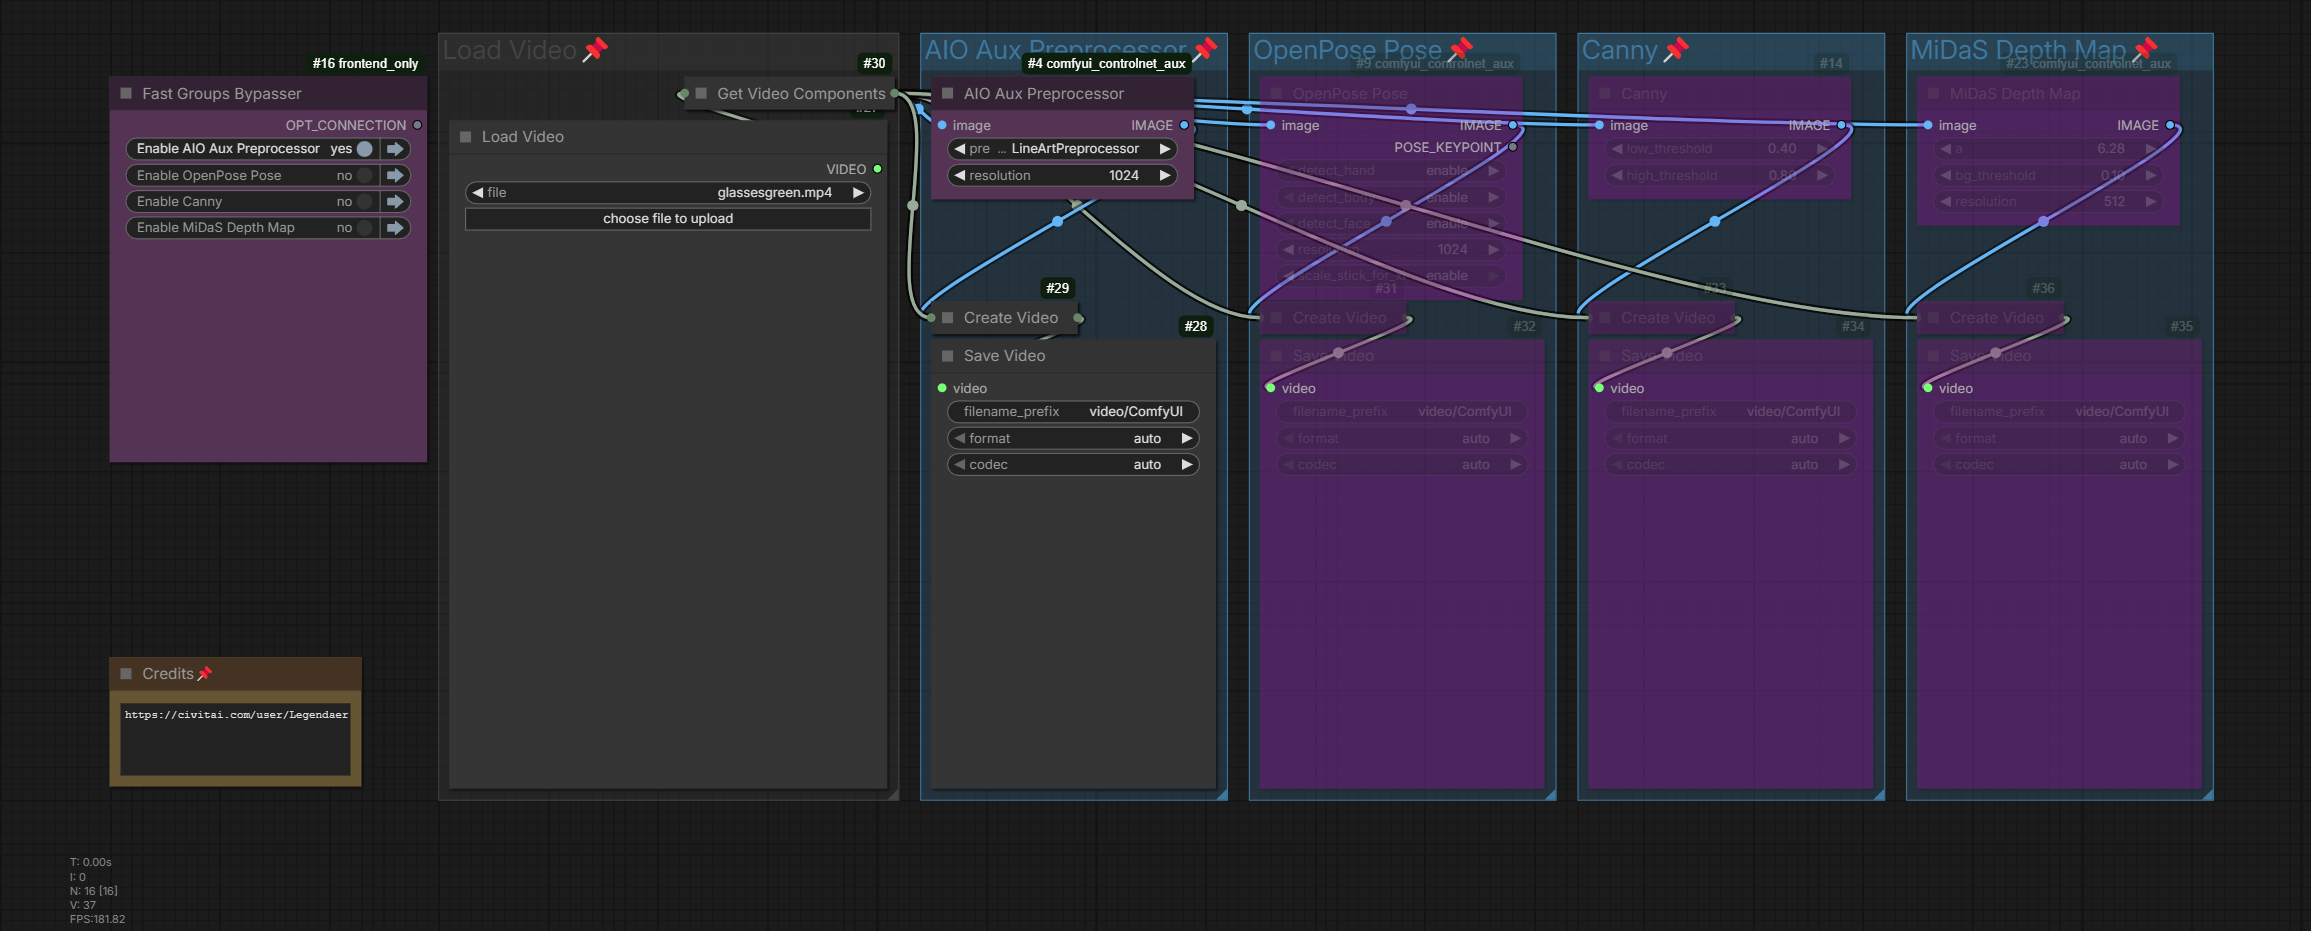Click the OPT_CONNECTION output port on Fast Groups Bypasser

point(417,125)
